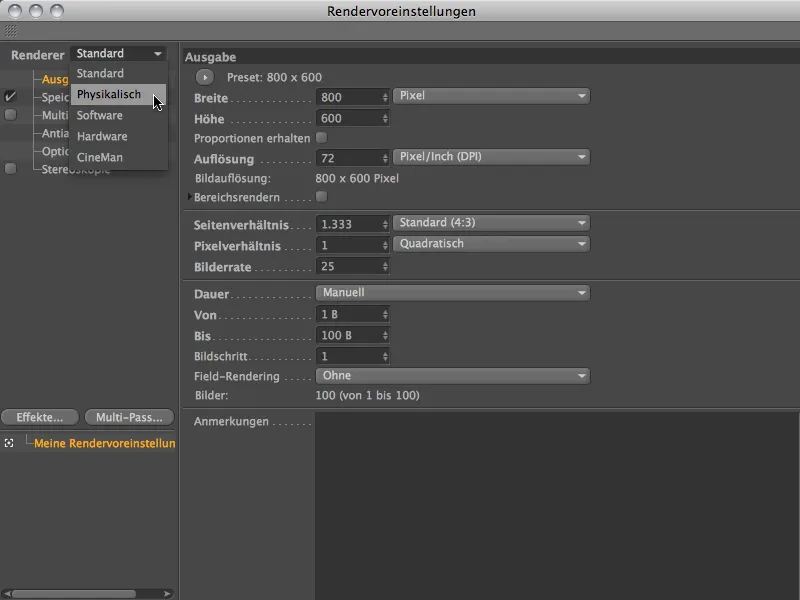Select Speichern in the settings tree
This screenshot has width=800, height=600.
click(x=55, y=97)
